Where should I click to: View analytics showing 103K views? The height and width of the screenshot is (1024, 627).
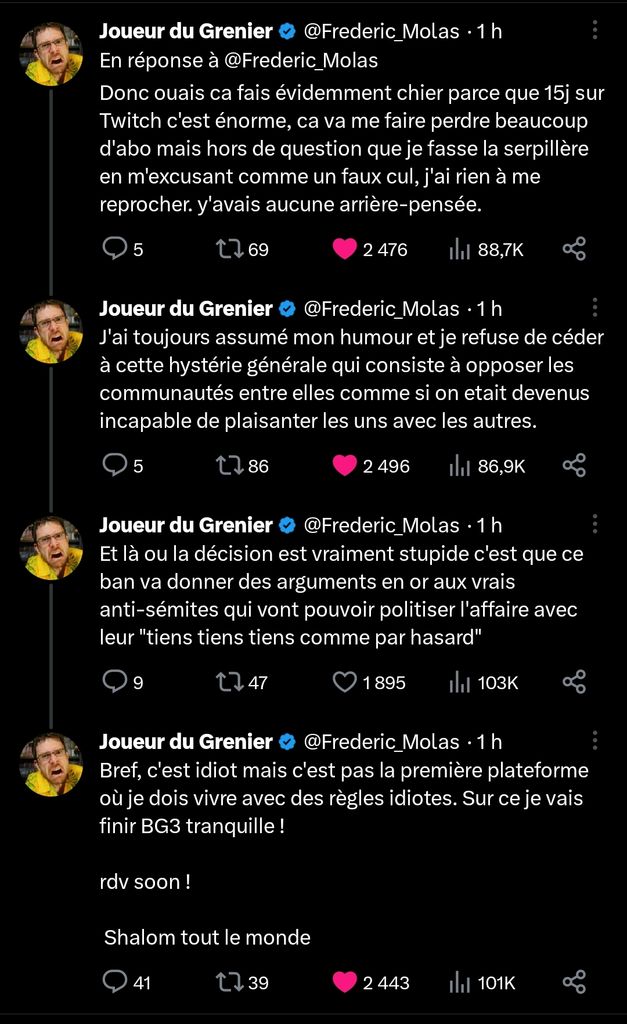click(x=484, y=682)
